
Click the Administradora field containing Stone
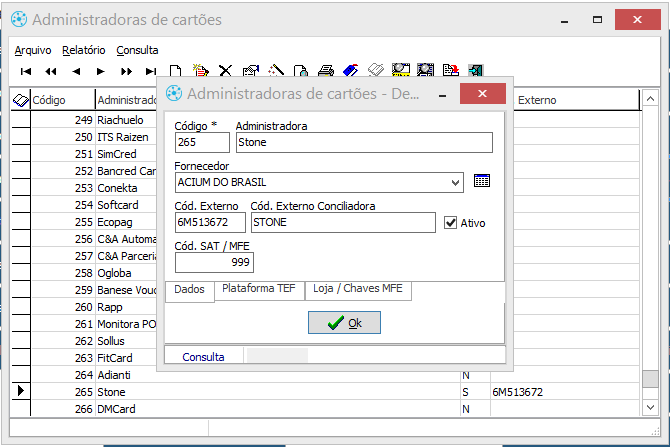pyautogui.click(x=364, y=142)
